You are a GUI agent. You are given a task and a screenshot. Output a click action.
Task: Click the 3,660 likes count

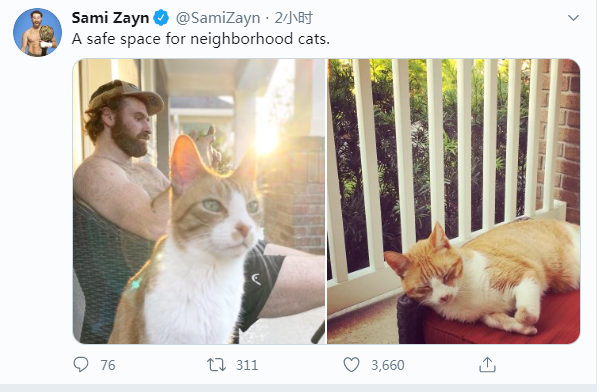tap(388, 365)
